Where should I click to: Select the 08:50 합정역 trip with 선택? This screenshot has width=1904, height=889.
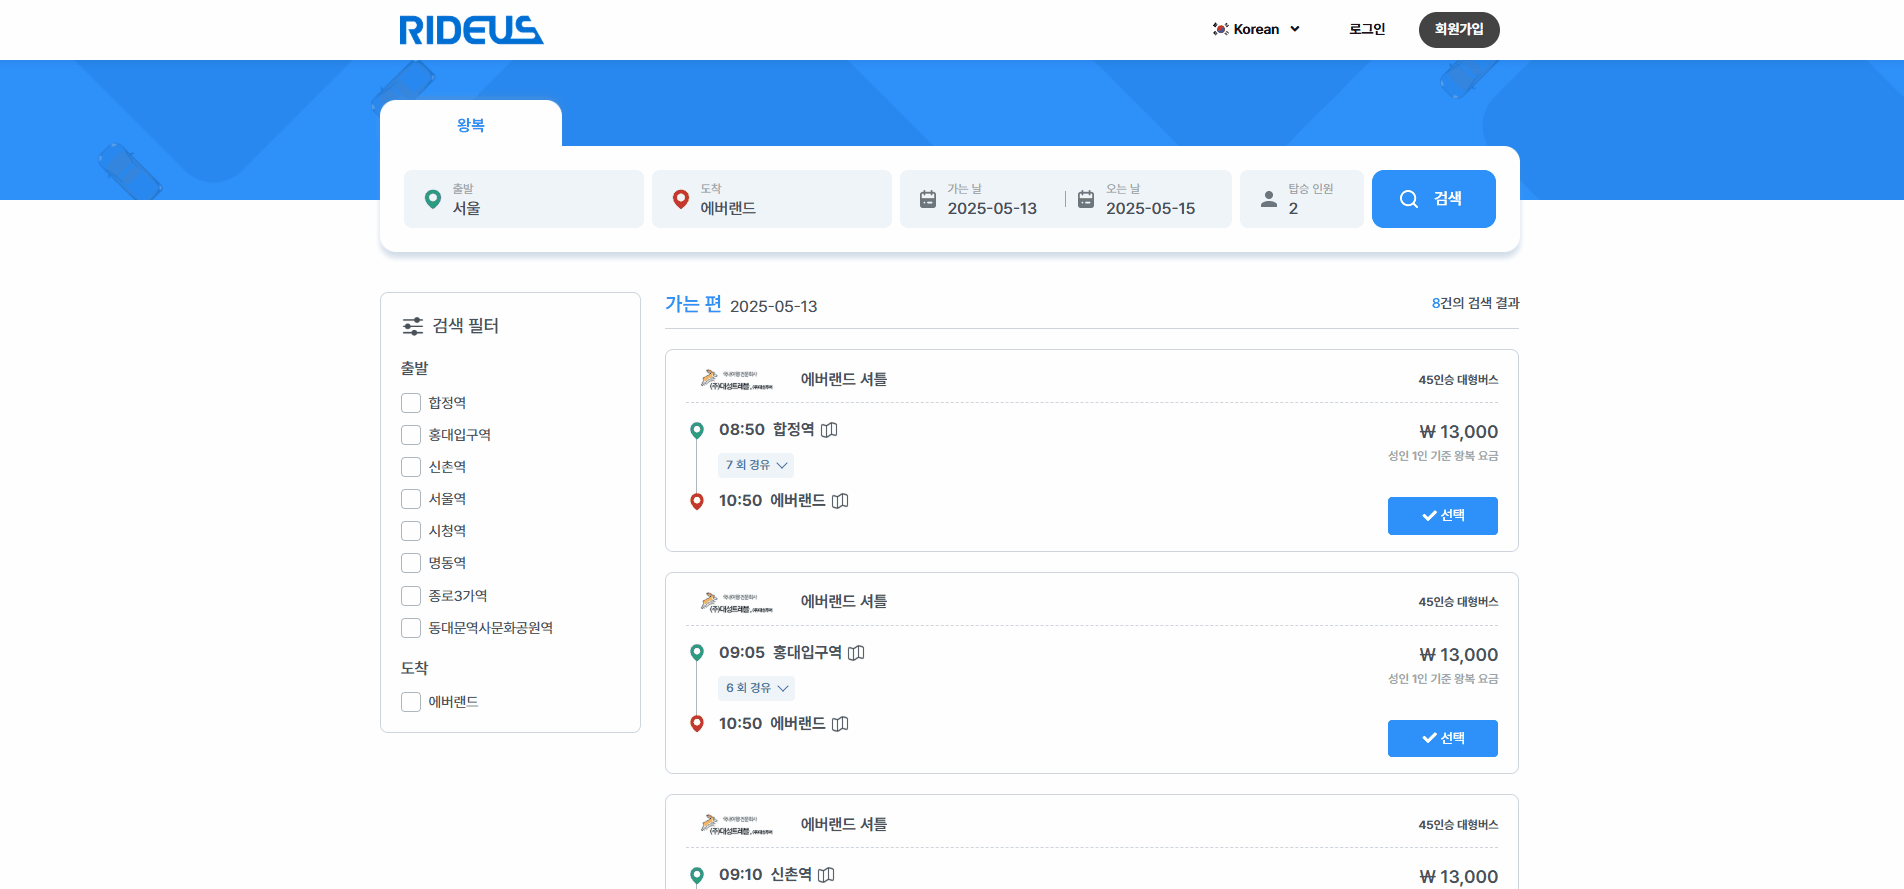click(1443, 516)
